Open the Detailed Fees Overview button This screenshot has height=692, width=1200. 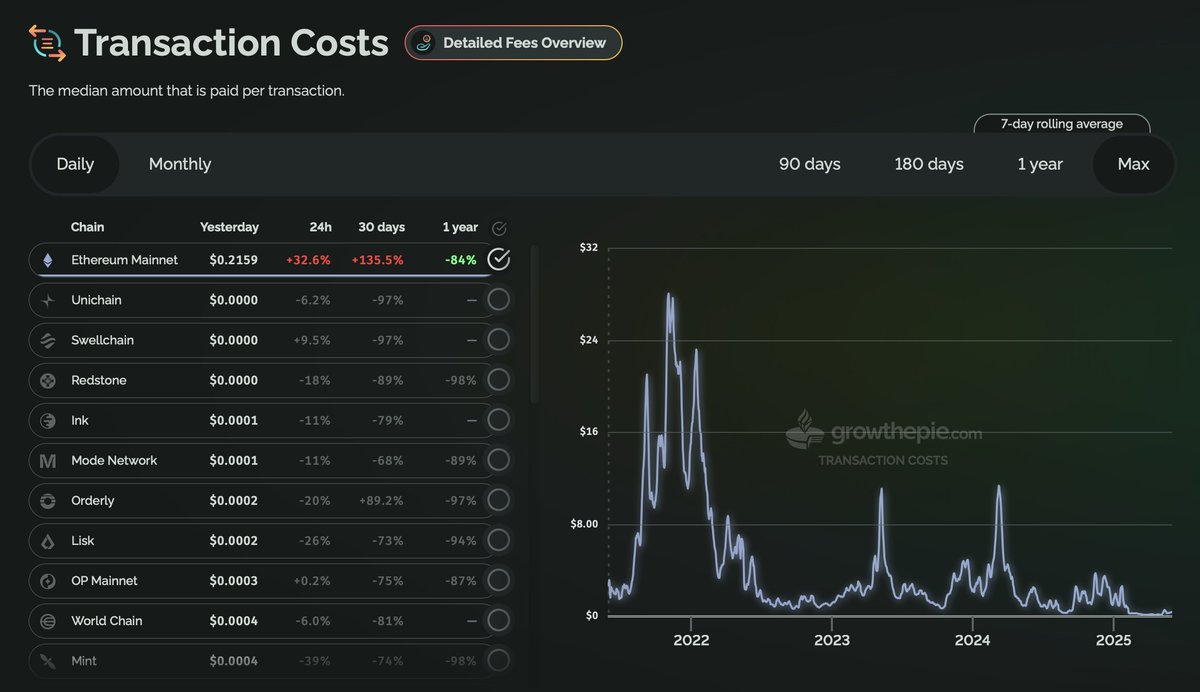click(x=513, y=43)
